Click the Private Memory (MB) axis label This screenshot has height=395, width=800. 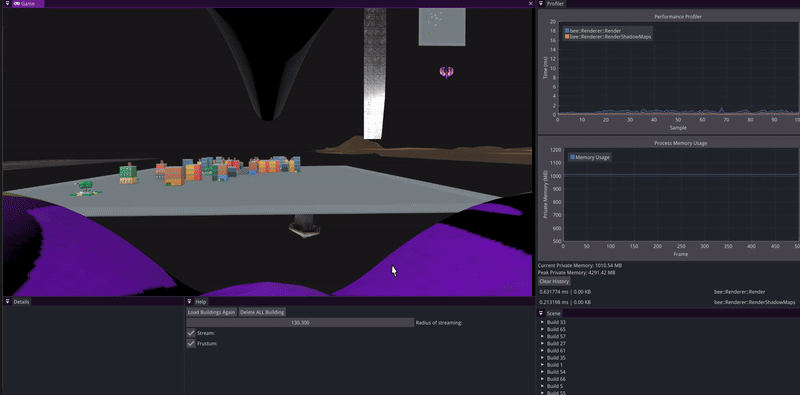pyautogui.click(x=545, y=194)
